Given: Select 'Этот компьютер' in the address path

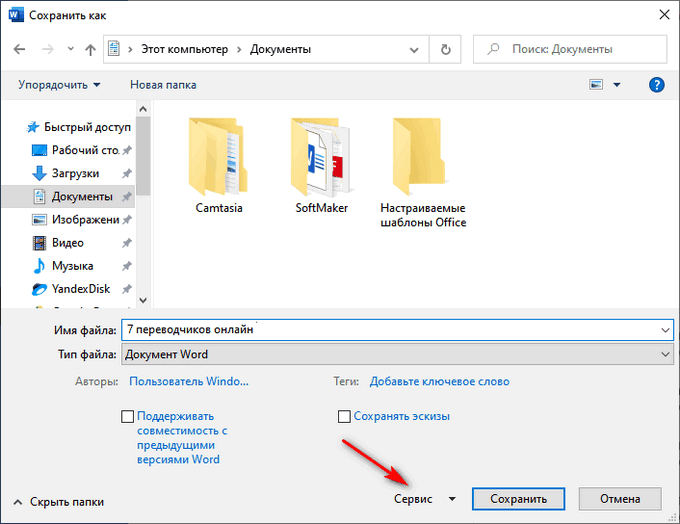Looking at the screenshot, I should (184, 49).
